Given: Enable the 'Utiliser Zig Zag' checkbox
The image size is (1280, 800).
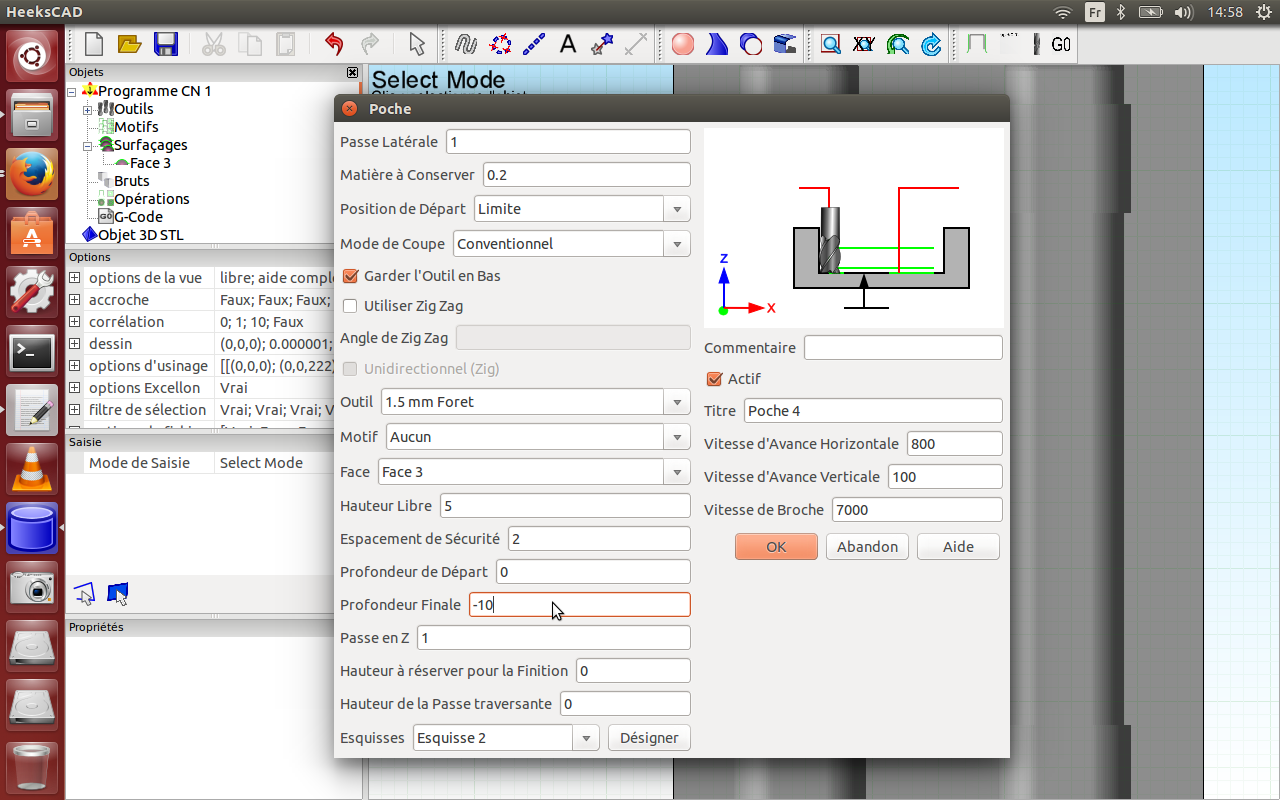Looking at the screenshot, I should [x=350, y=306].
